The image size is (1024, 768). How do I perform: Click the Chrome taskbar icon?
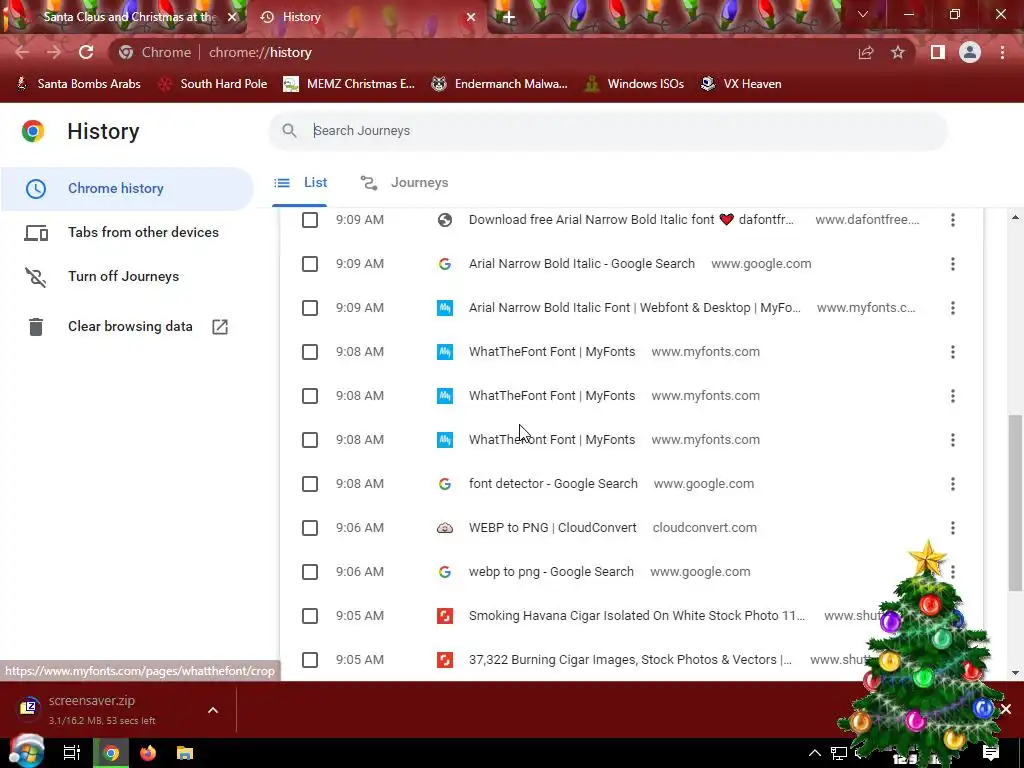coord(111,753)
